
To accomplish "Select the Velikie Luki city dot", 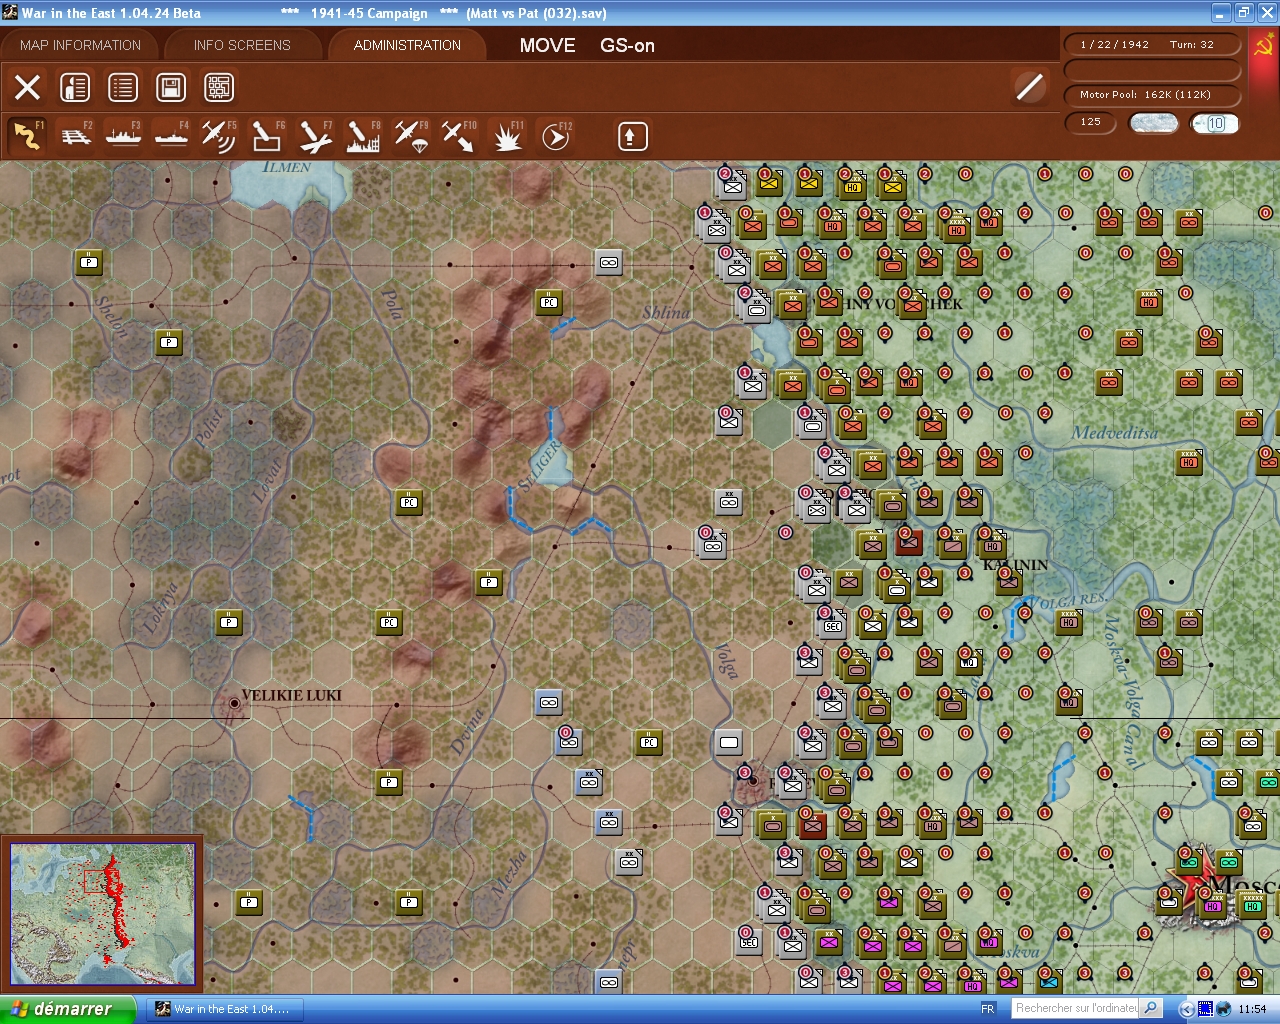I will pos(235,703).
